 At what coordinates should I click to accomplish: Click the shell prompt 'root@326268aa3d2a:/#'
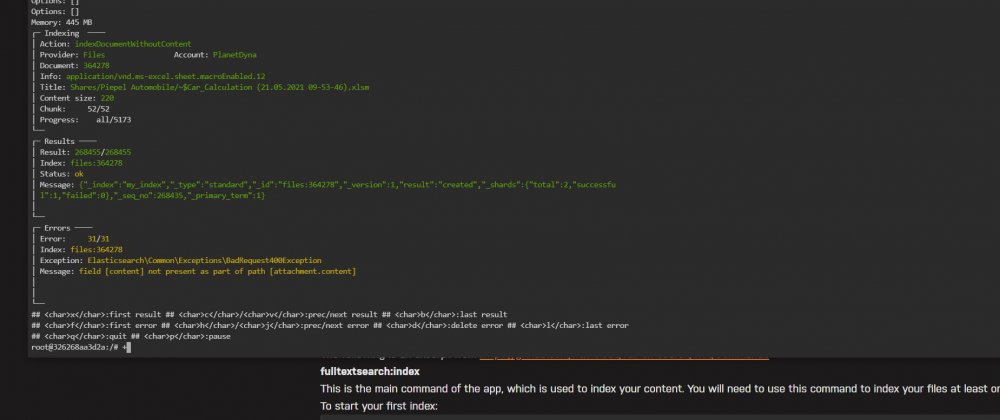click(x=76, y=347)
